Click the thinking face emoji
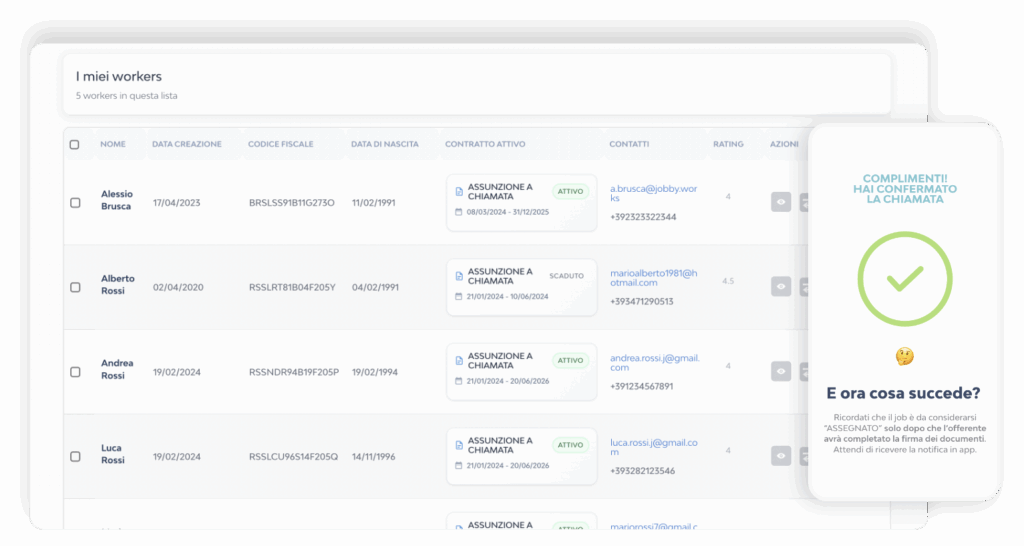Viewport: 1024px width, 546px height. pos(904,357)
